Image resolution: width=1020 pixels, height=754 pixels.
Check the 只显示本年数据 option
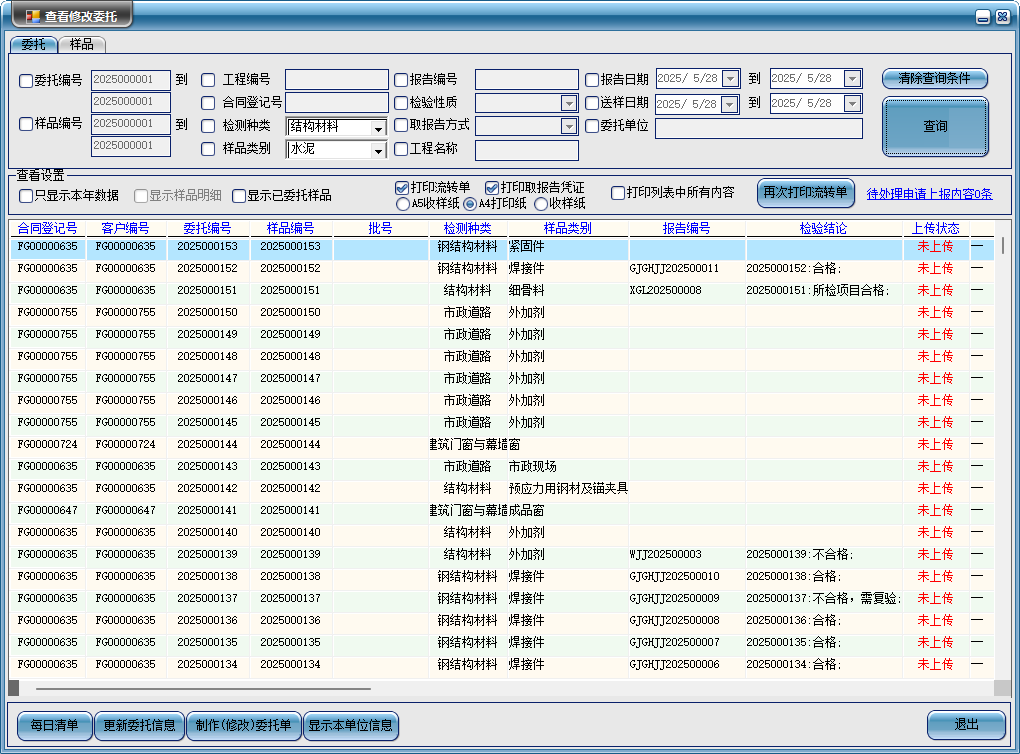[x=26, y=195]
